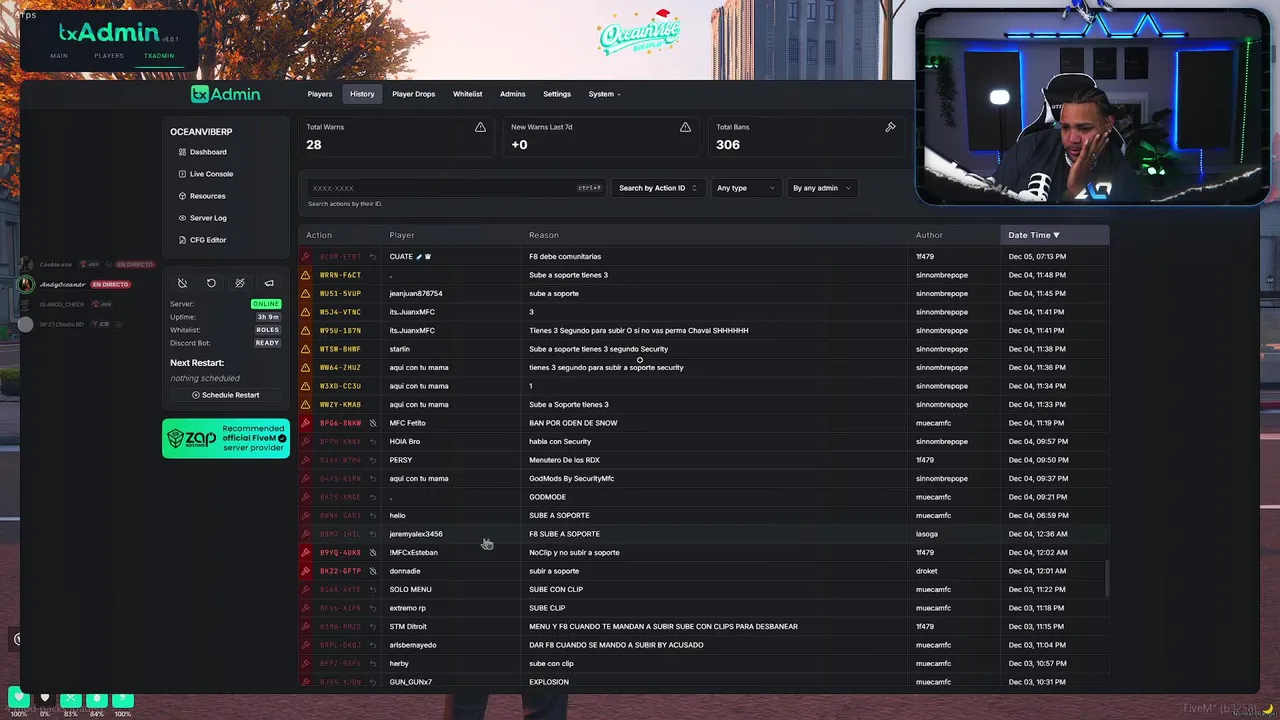The width and height of the screenshot is (1280, 720).
Task: Open the Resources sidebar link
Action: (208, 196)
